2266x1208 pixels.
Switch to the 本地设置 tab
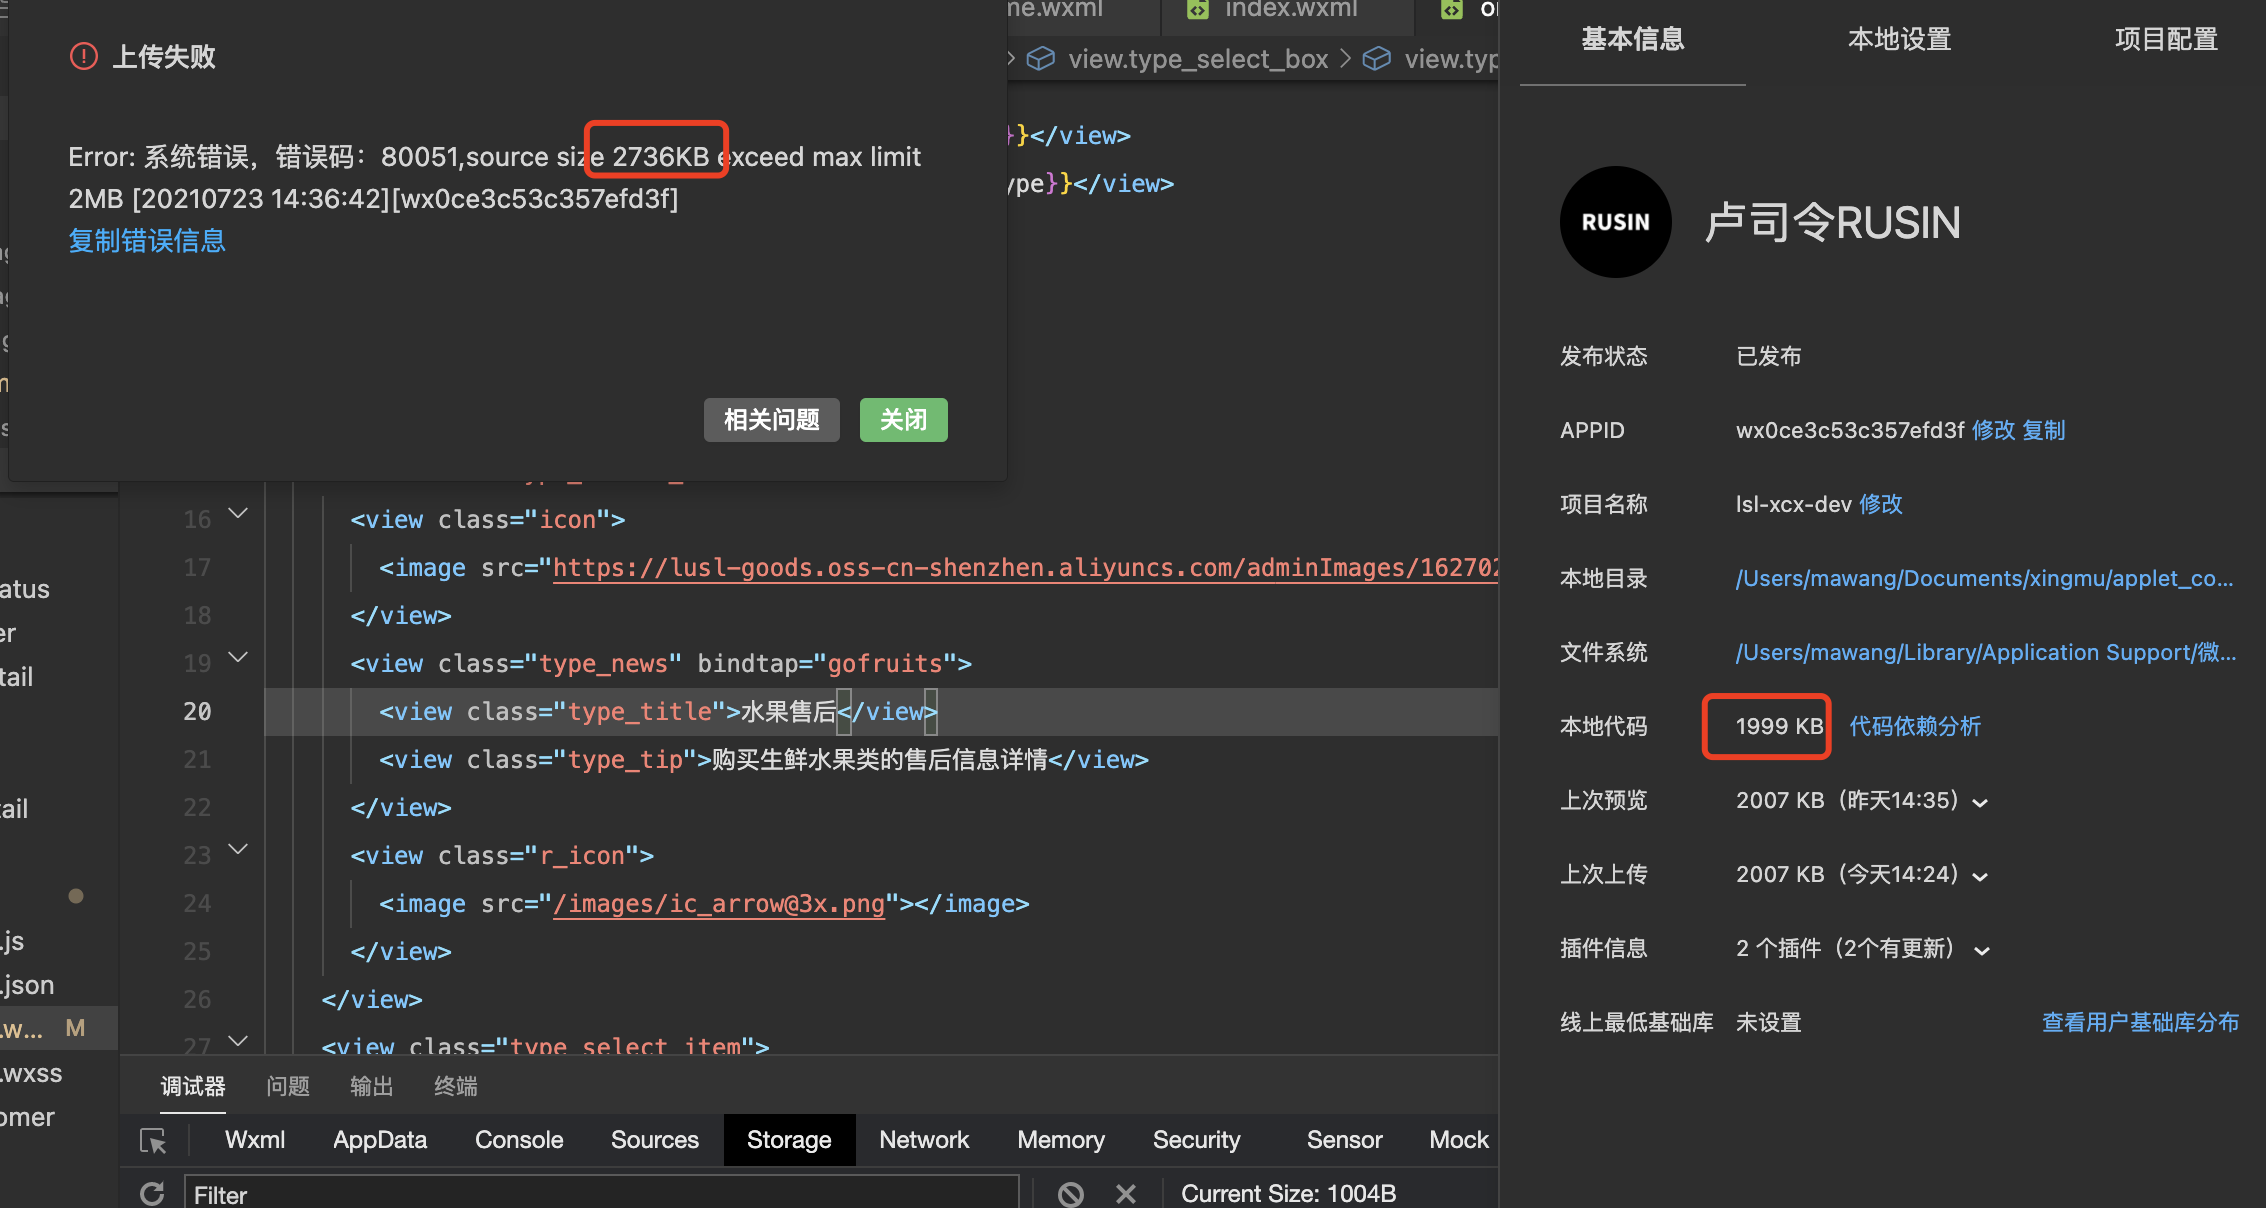point(1899,39)
